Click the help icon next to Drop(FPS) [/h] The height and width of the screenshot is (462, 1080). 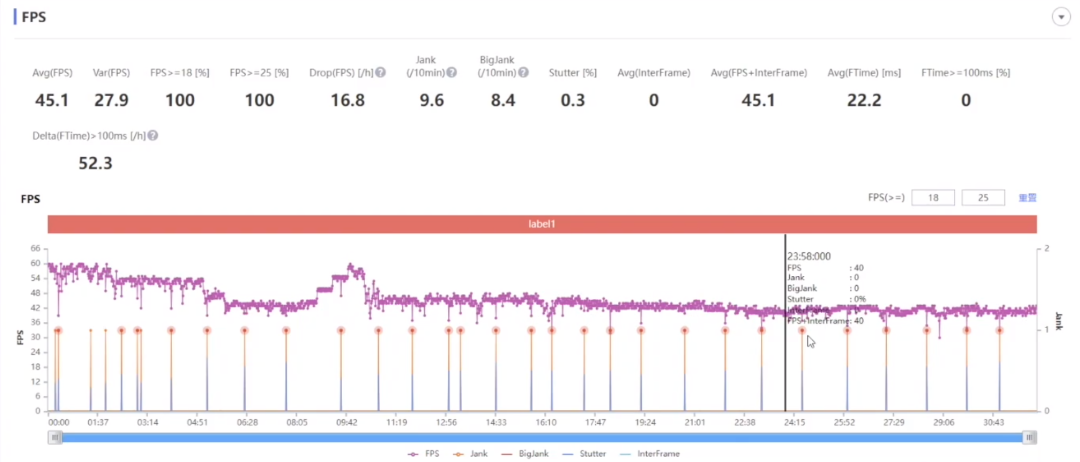tap(380, 73)
